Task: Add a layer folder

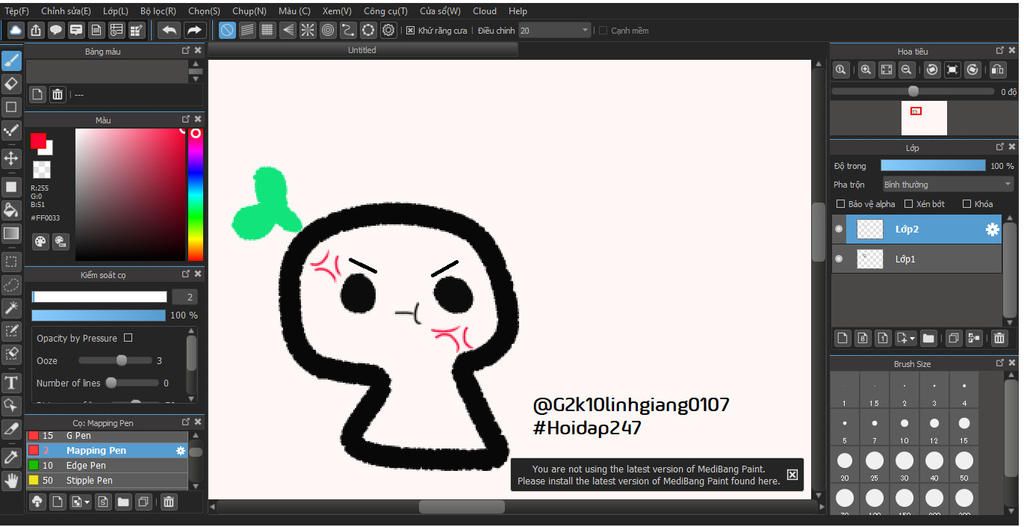Action: (x=928, y=338)
